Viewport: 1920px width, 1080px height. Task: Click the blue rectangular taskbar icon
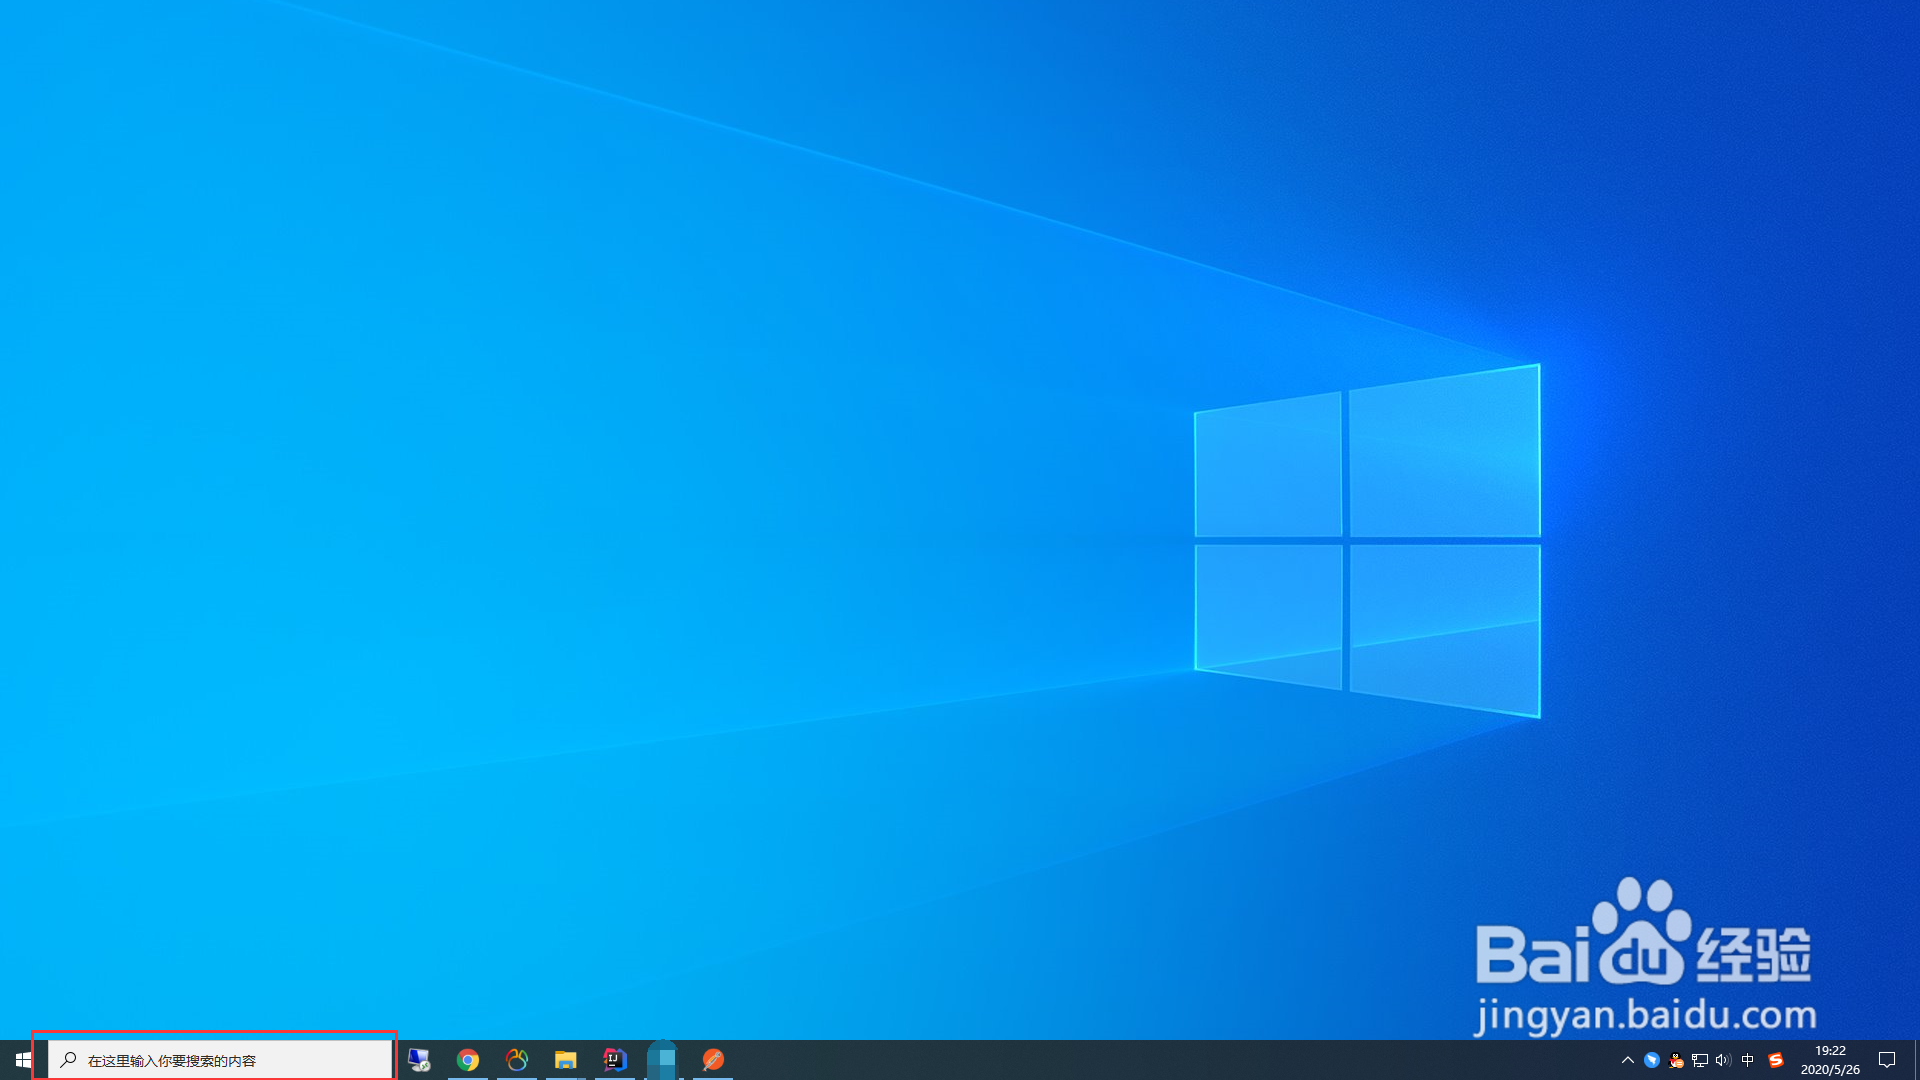coord(663,1060)
